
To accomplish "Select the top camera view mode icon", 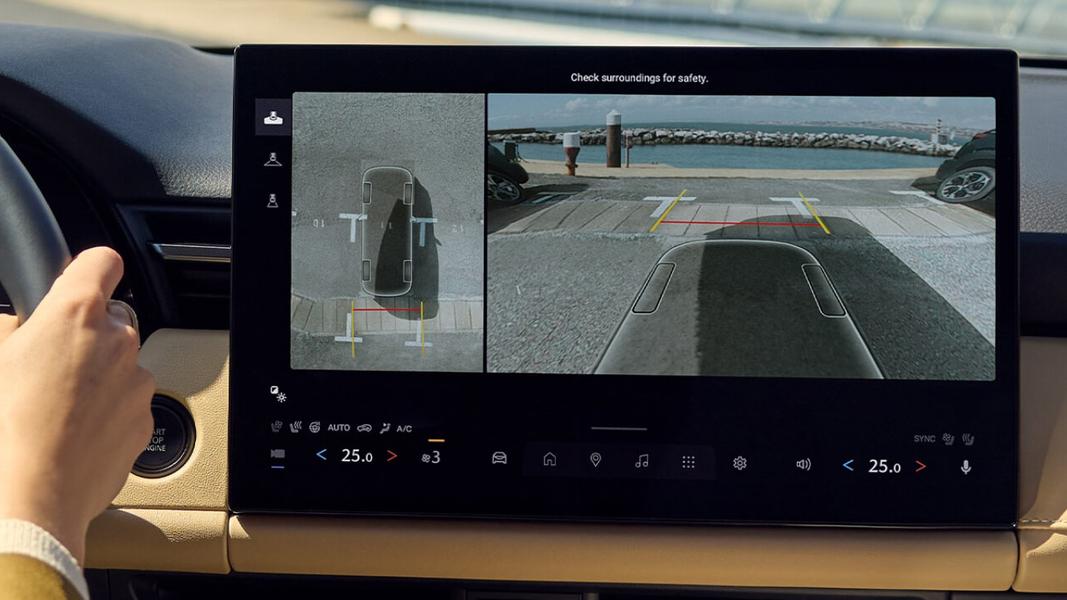I will tap(273, 118).
